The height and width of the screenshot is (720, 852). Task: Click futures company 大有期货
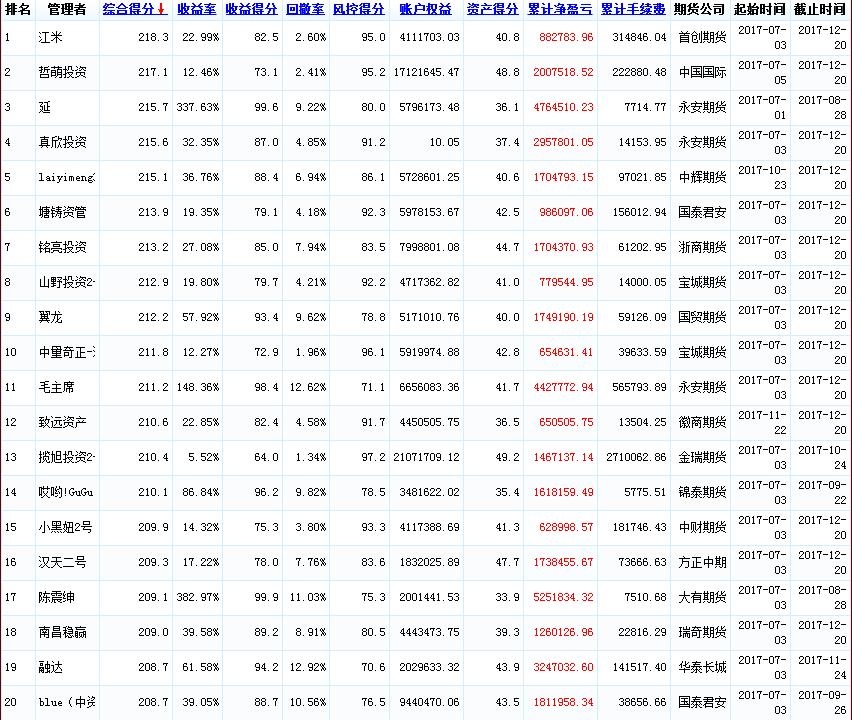[702, 597]
